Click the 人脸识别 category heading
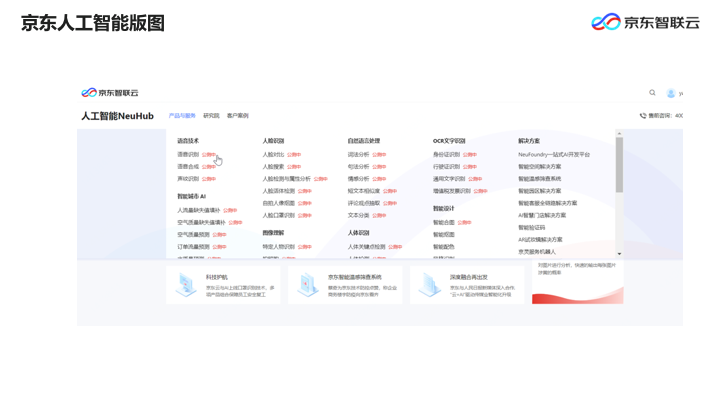The image size is (720, 405). pos(273,141)
